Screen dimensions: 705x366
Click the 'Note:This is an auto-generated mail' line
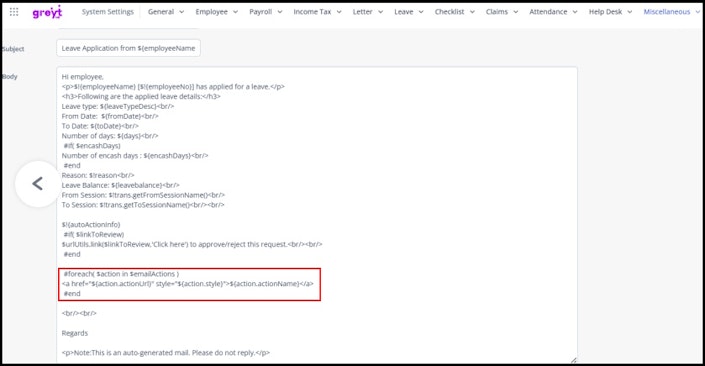coord(165,353)
